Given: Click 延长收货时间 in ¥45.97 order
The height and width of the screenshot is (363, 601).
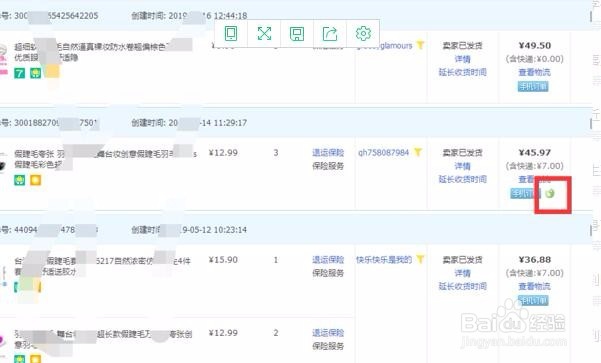Looking at the screenshot, I should coord(463,179).
